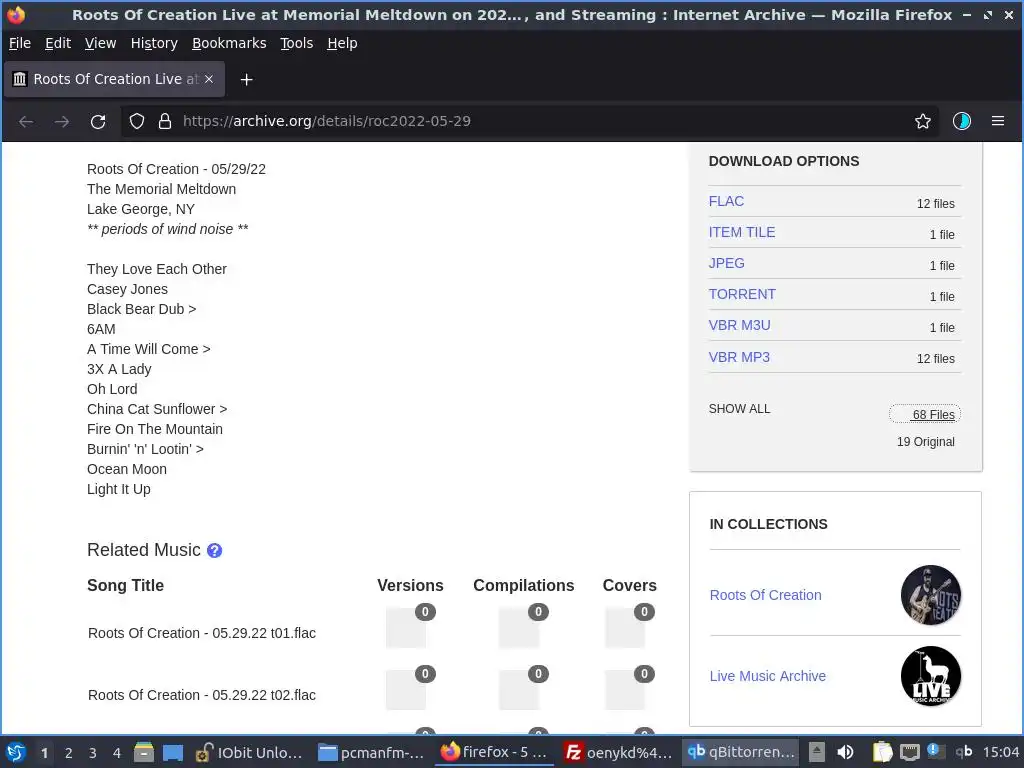Click the song title 'Roots Of Creation - 05.29.22 t01.flac'
The width and height of the screenshot is (1024, 768).
tap(202, 633)
